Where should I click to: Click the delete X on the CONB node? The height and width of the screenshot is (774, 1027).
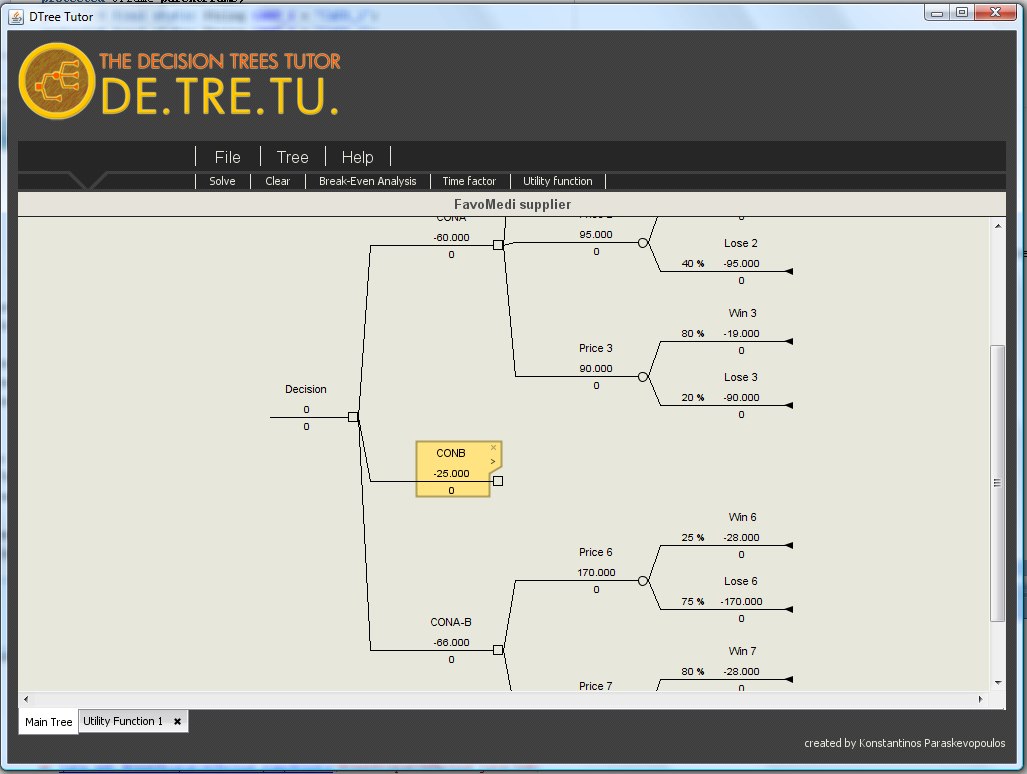tap(493, 447)
